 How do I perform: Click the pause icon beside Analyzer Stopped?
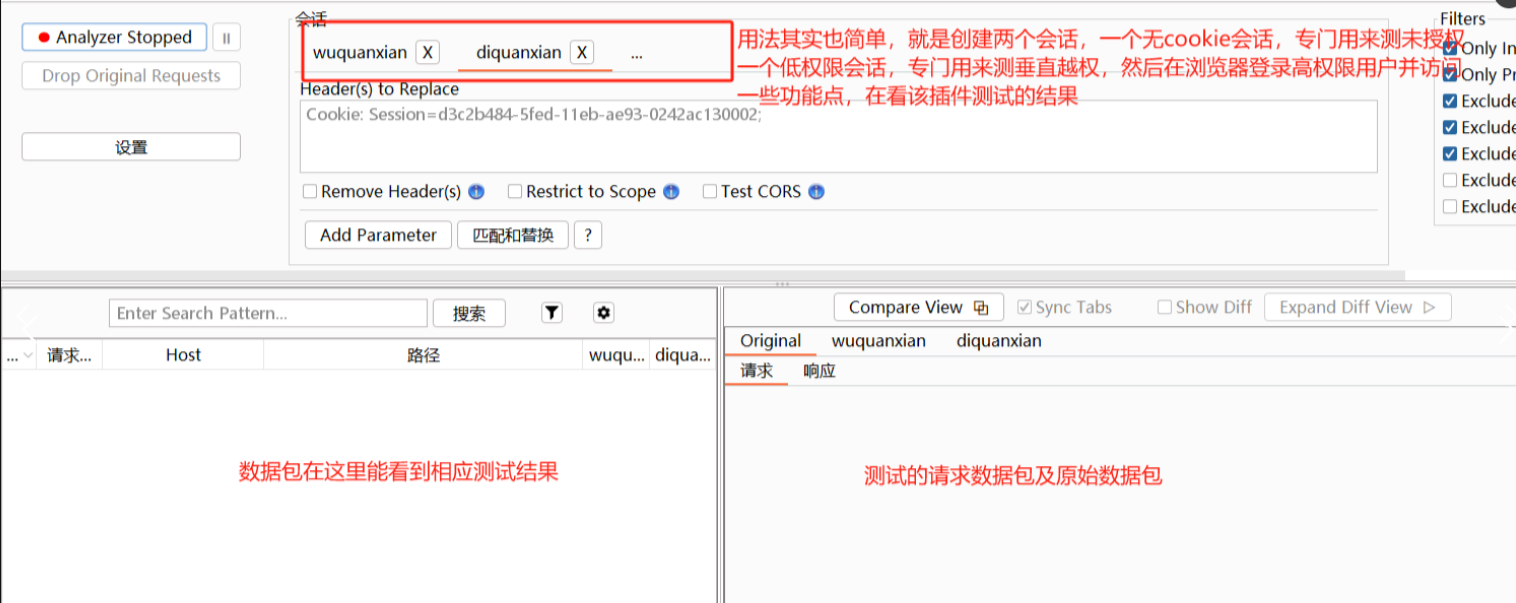(x=226, y=38)
